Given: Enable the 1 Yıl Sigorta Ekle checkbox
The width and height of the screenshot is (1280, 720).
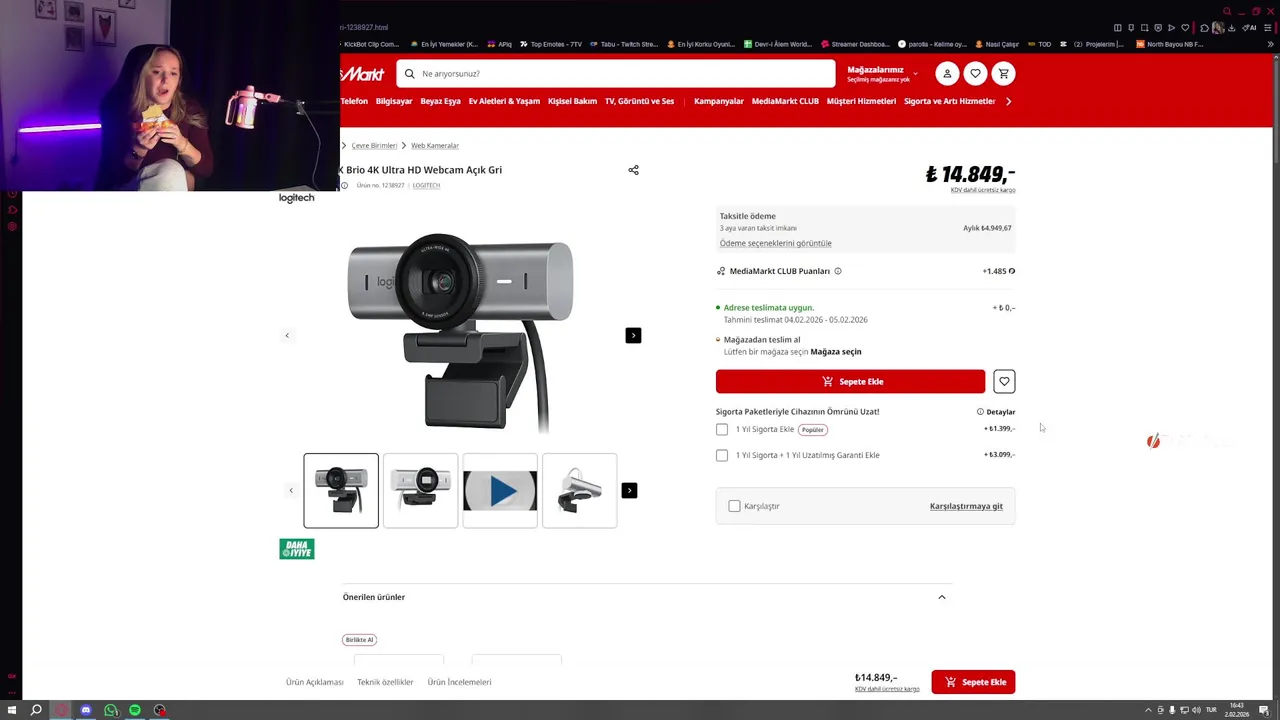Looking at the screenshot, I should pyautogui.click(x=722, y=429).
